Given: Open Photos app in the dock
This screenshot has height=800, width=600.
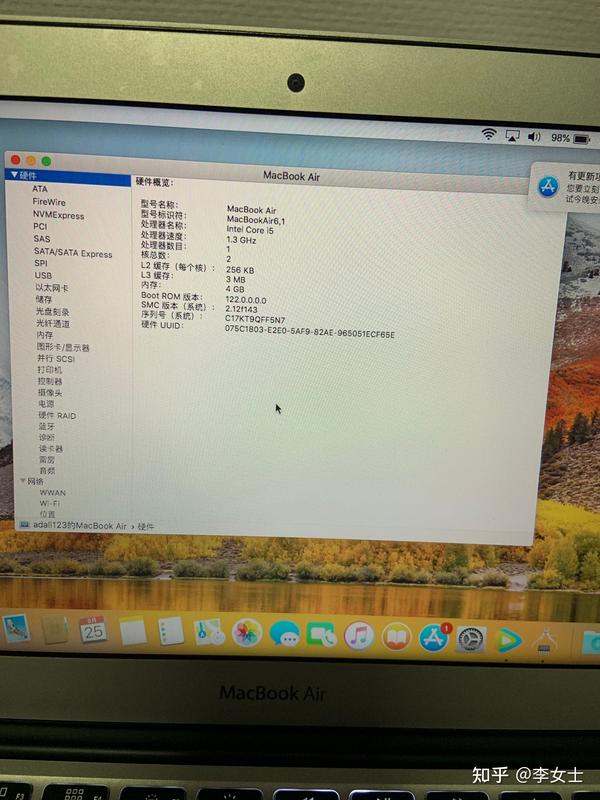Looking at the screenshot, I should (247, 633).
